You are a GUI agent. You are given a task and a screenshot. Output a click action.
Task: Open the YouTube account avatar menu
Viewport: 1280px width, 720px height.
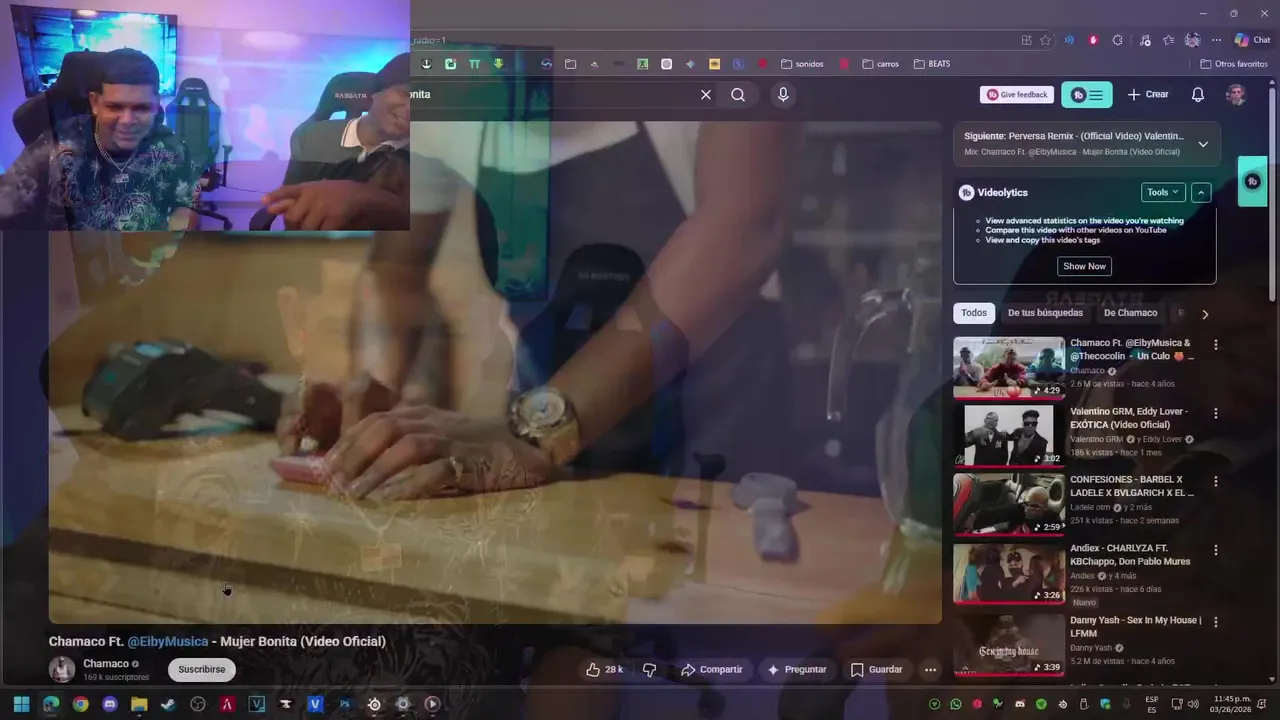[1236, 95]
